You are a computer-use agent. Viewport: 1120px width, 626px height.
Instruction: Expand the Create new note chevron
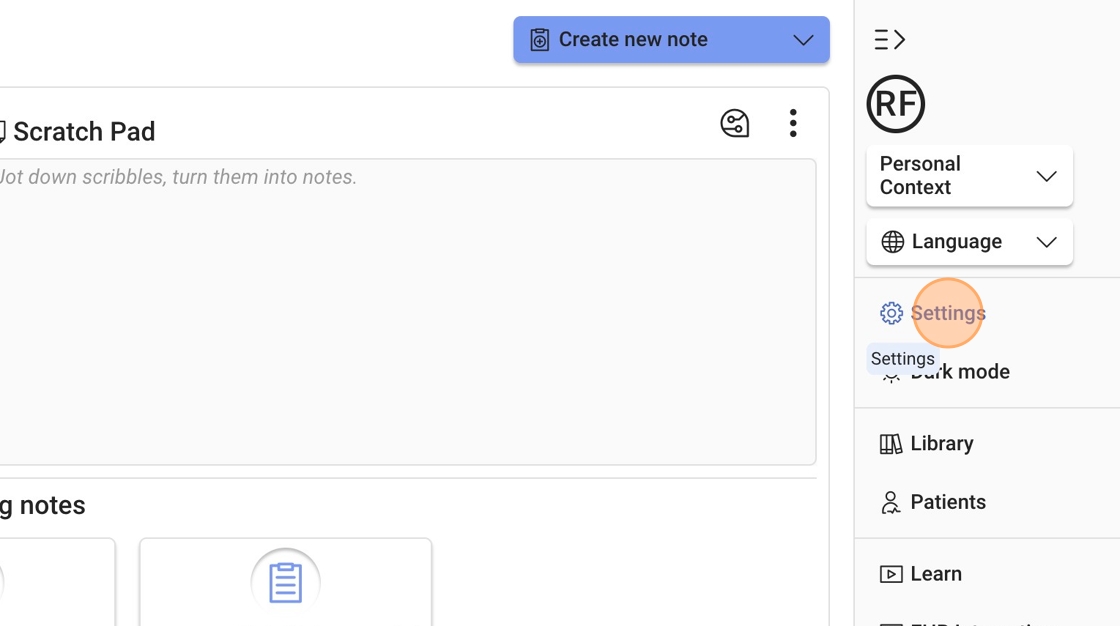click(803, 40)
